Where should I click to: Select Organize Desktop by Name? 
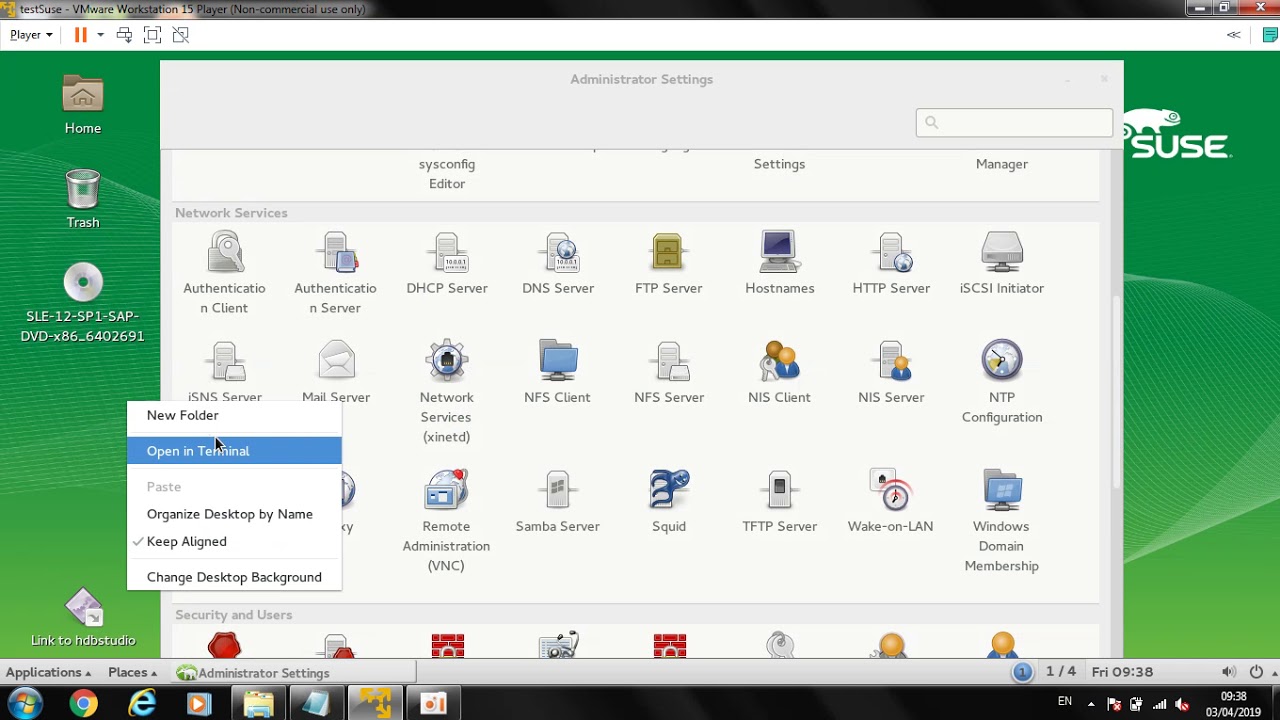[234, 514]
